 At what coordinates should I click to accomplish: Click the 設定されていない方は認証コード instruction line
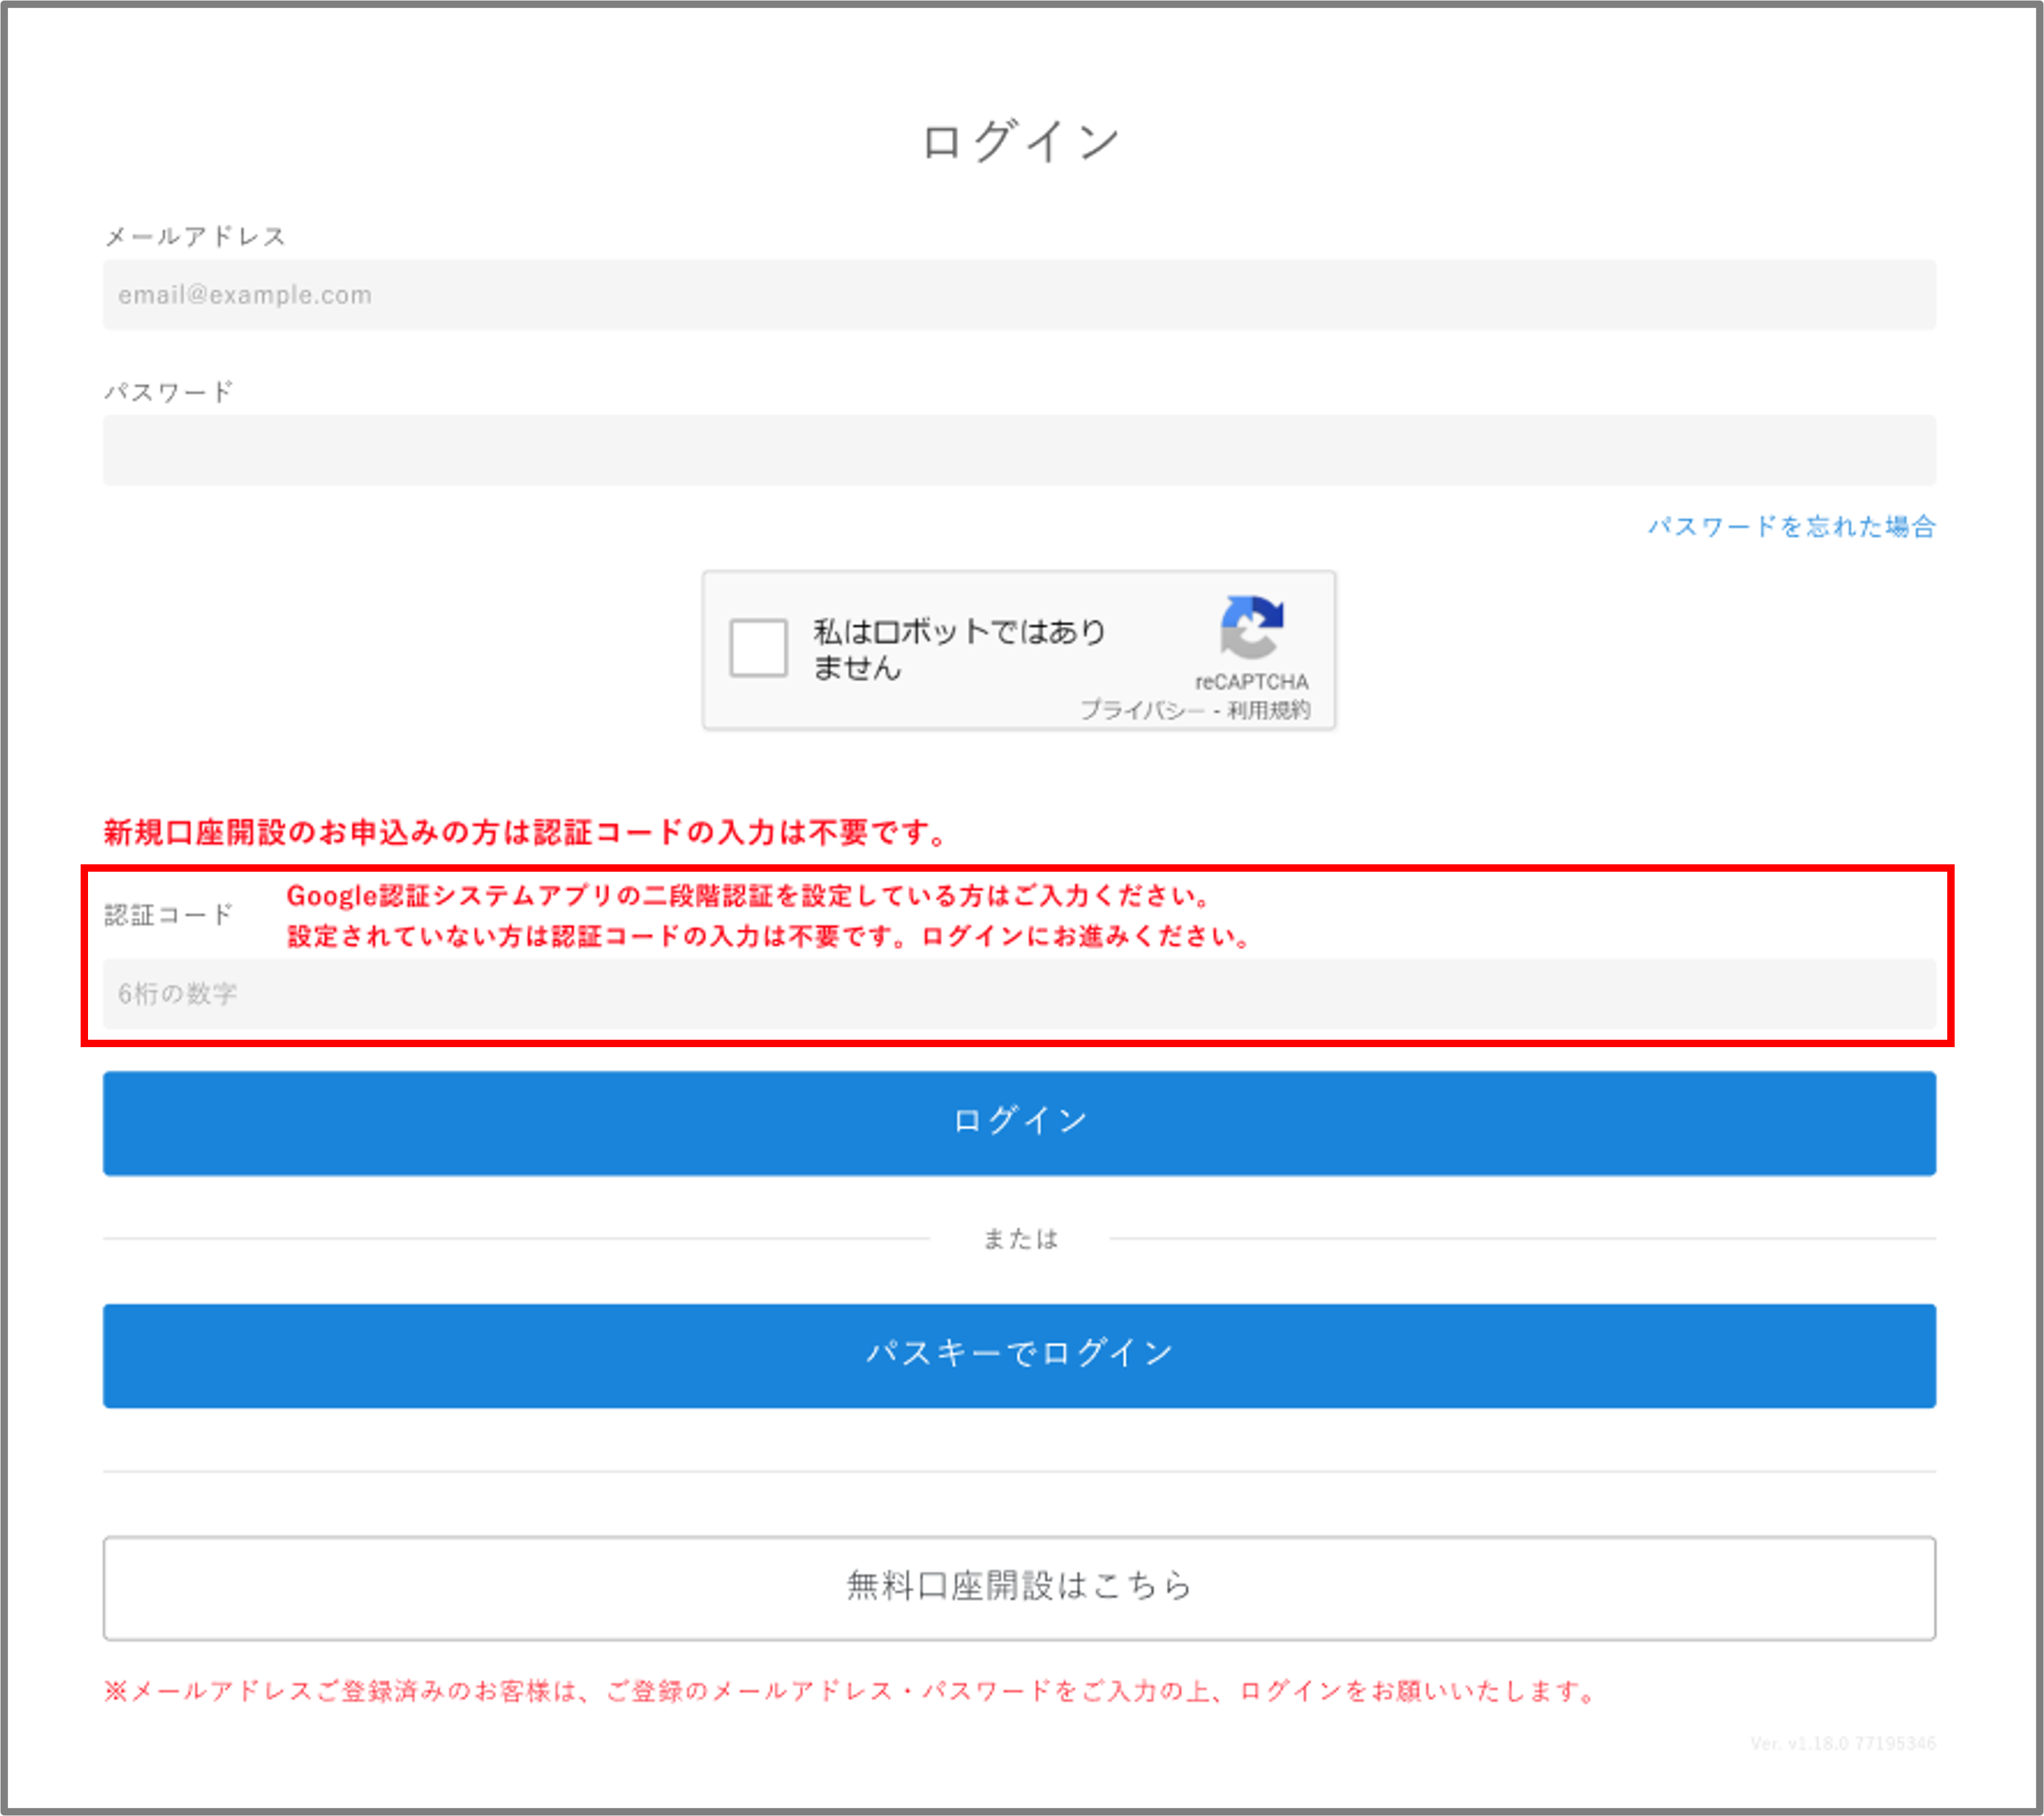[x=769, y=937]
